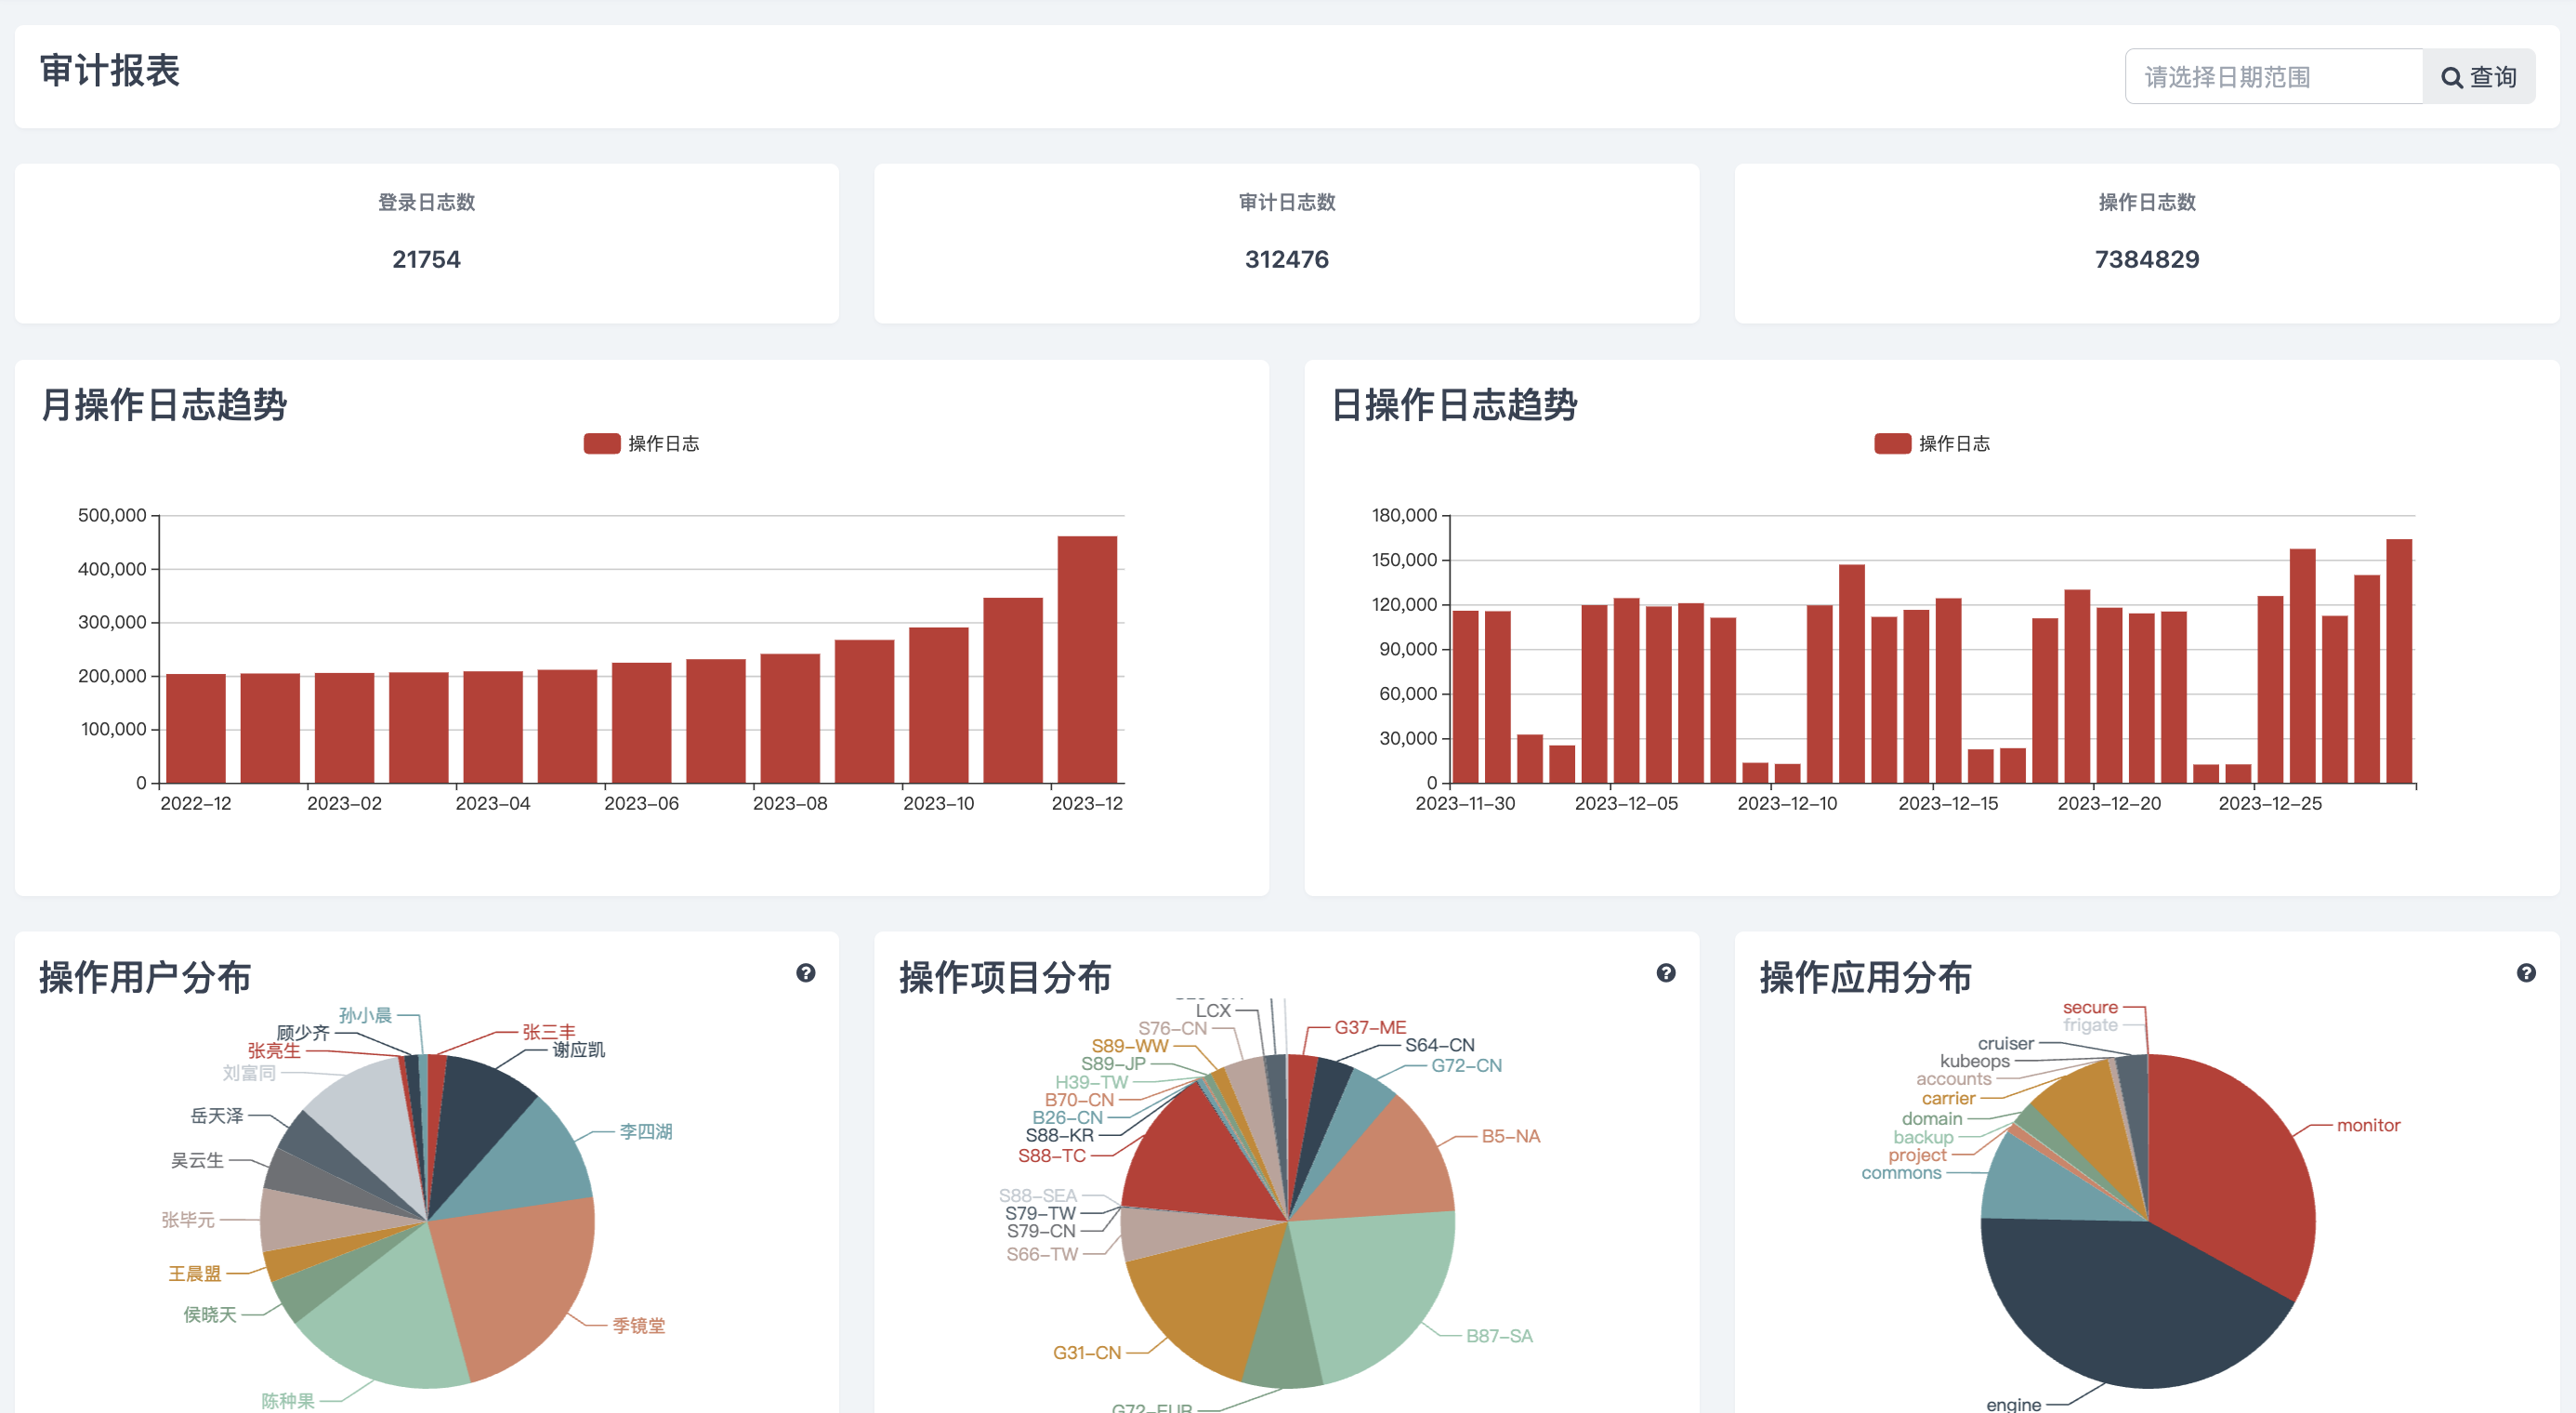
Task: Click the help icon on 操作应用分布 card
Action: 2525,973
